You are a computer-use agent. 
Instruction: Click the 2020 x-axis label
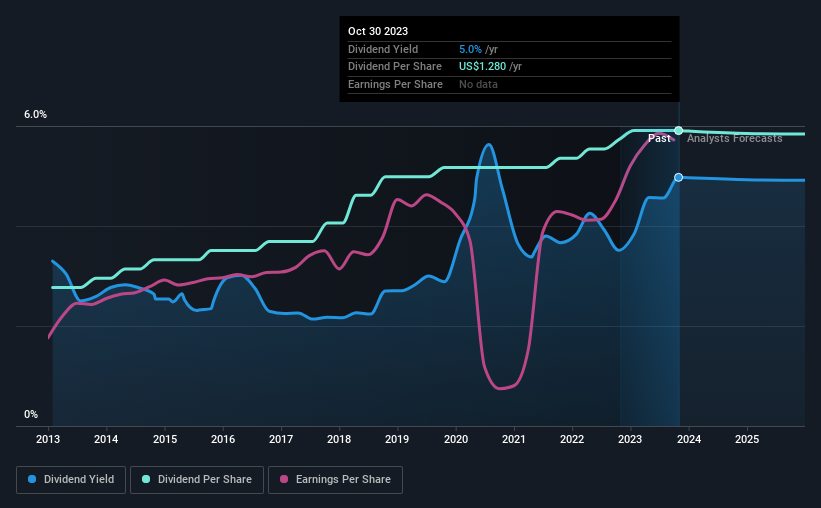tap(456, 439)
